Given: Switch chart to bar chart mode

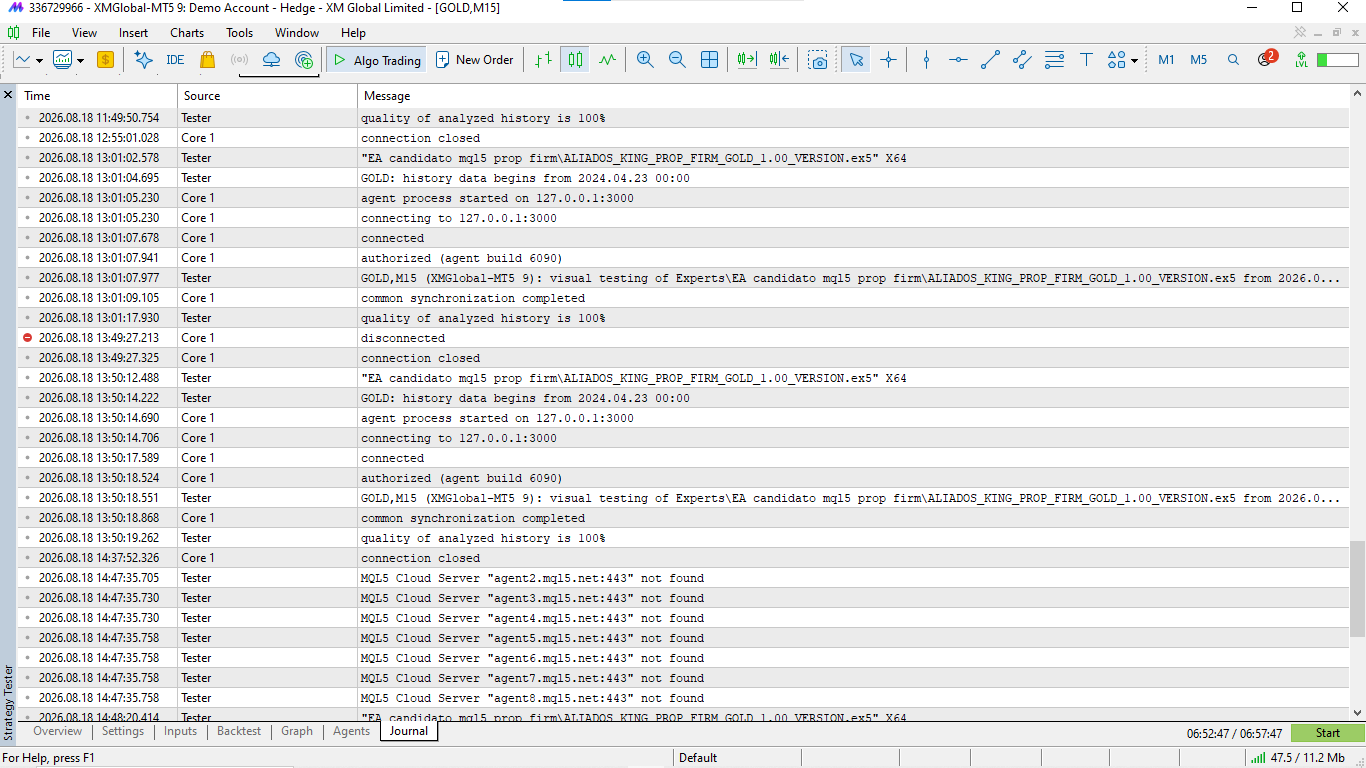Looking at the screenshot, I should click(x=543, y=60).
